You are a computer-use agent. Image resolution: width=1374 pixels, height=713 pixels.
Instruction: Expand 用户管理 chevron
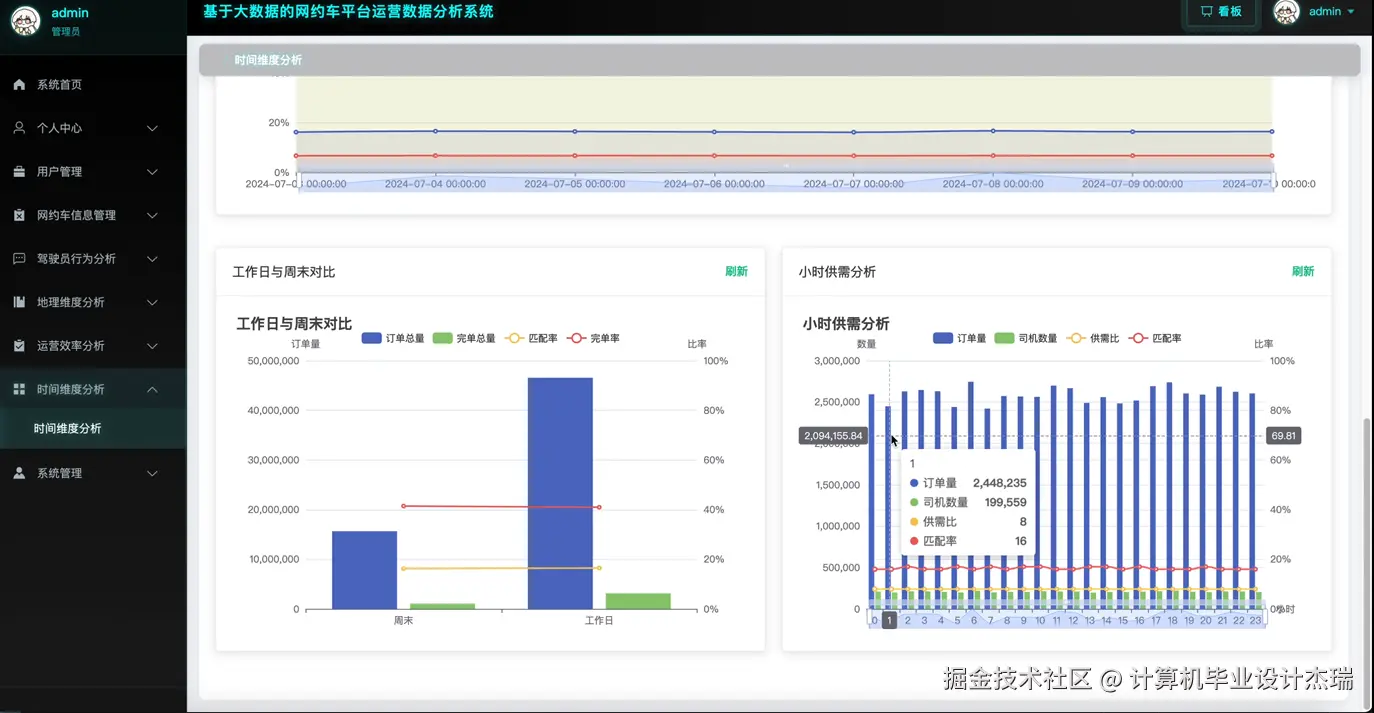(x=152, y=172)
